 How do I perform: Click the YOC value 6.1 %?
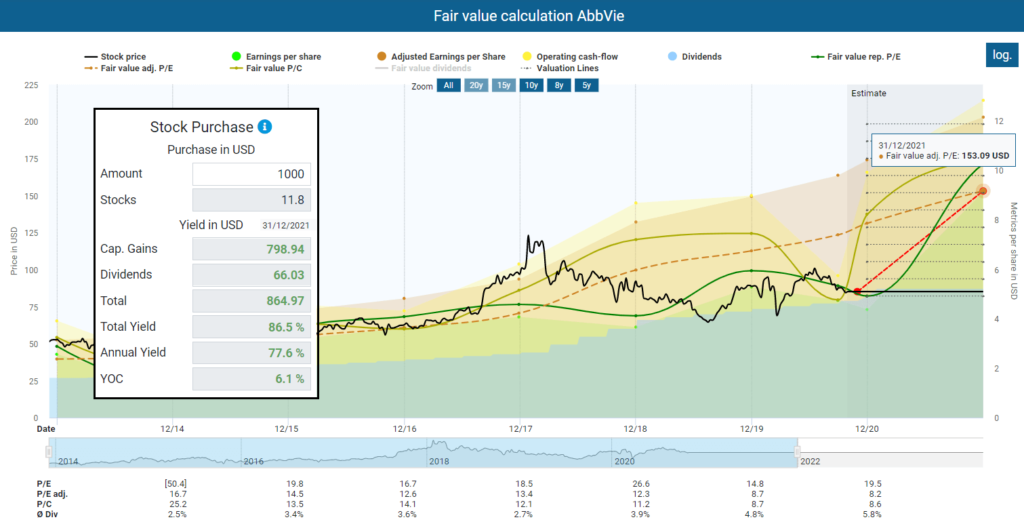251,379
